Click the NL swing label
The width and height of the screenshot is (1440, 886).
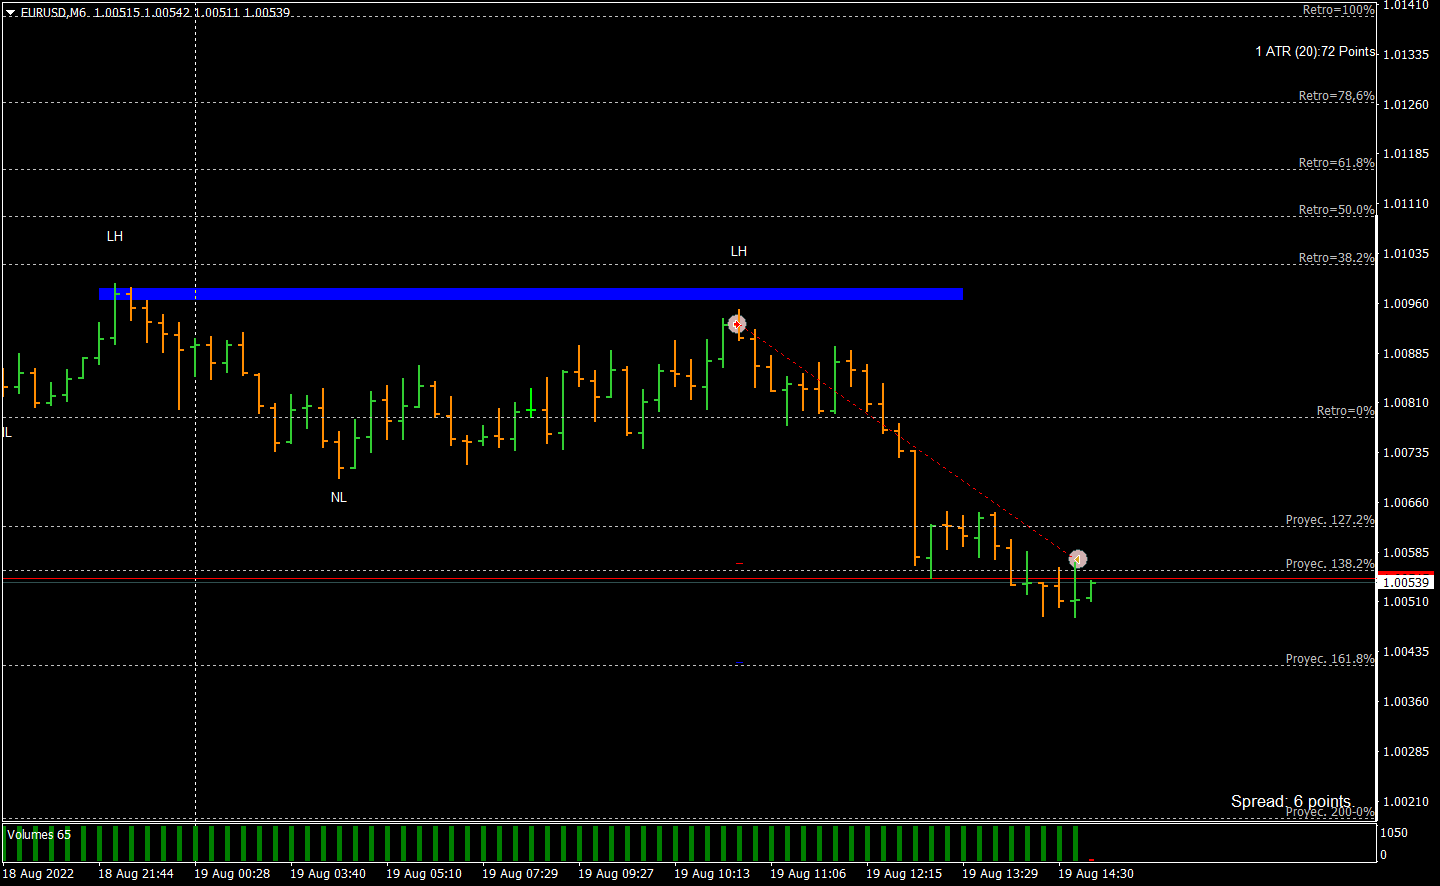pos(339,497)
